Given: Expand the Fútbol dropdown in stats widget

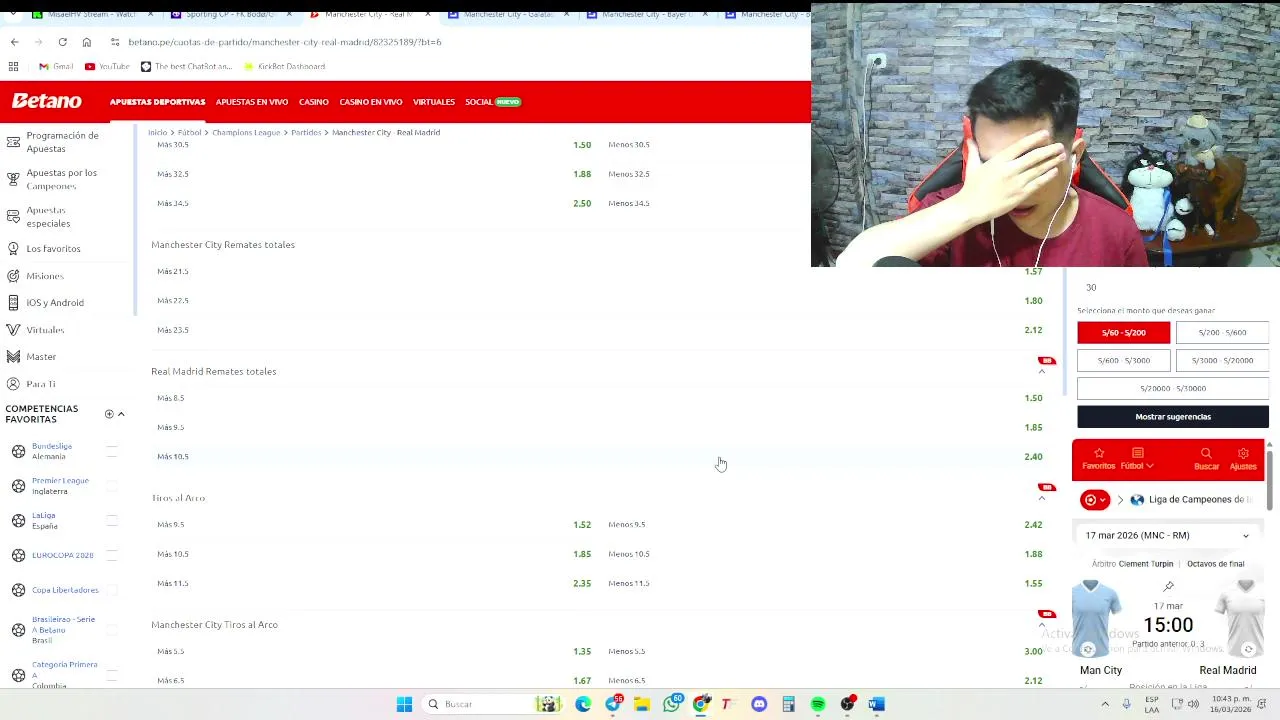Looking at the screenshot, I should pos(1137,459).
